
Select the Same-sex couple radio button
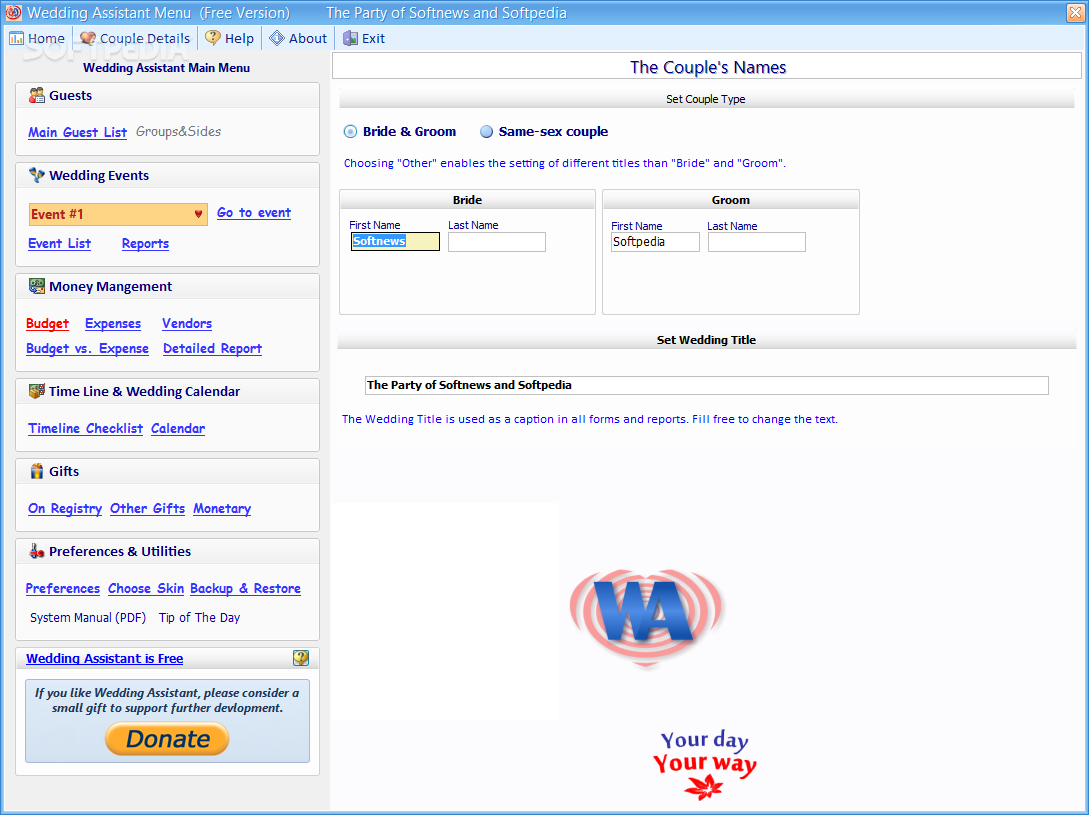486,131
